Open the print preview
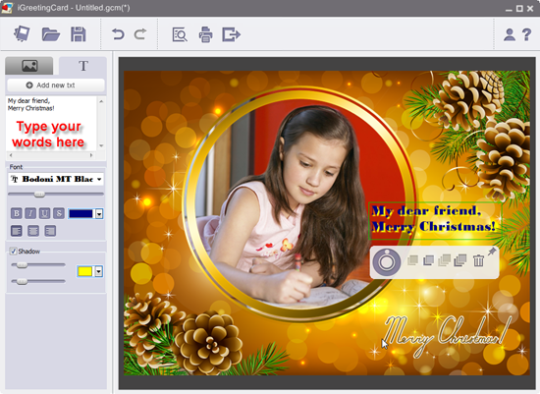 [180, 34]
